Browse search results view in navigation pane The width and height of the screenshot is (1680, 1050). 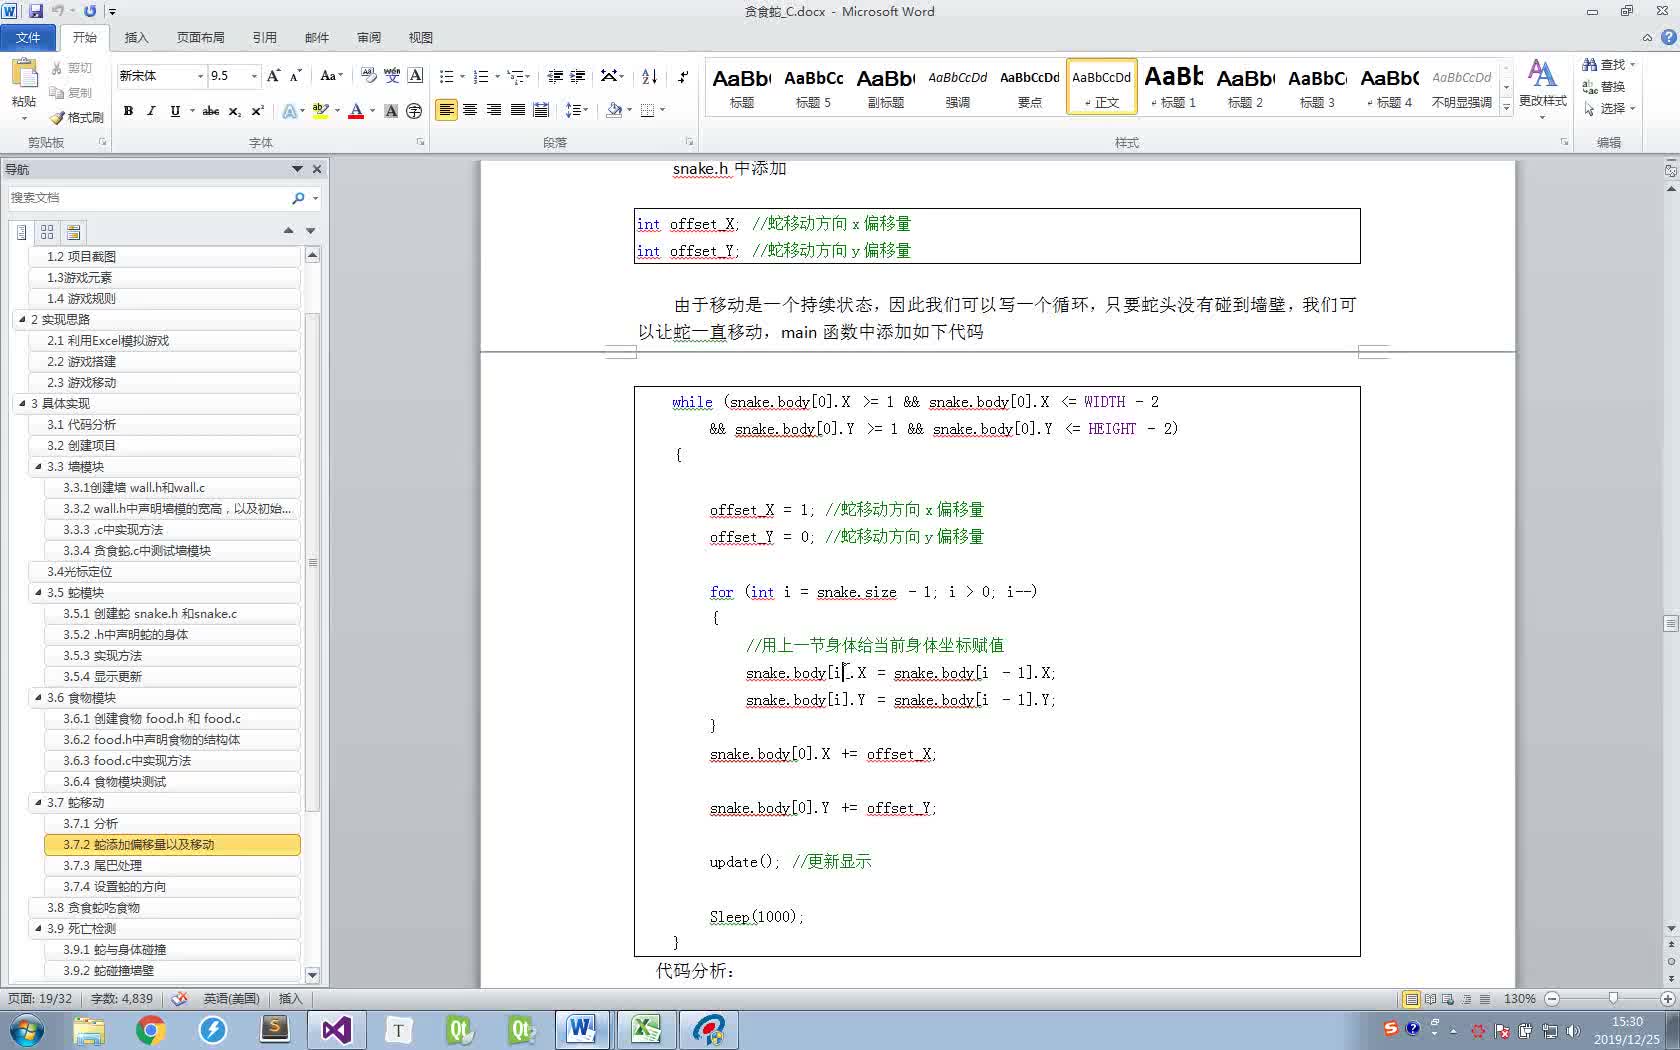point(73,232)
